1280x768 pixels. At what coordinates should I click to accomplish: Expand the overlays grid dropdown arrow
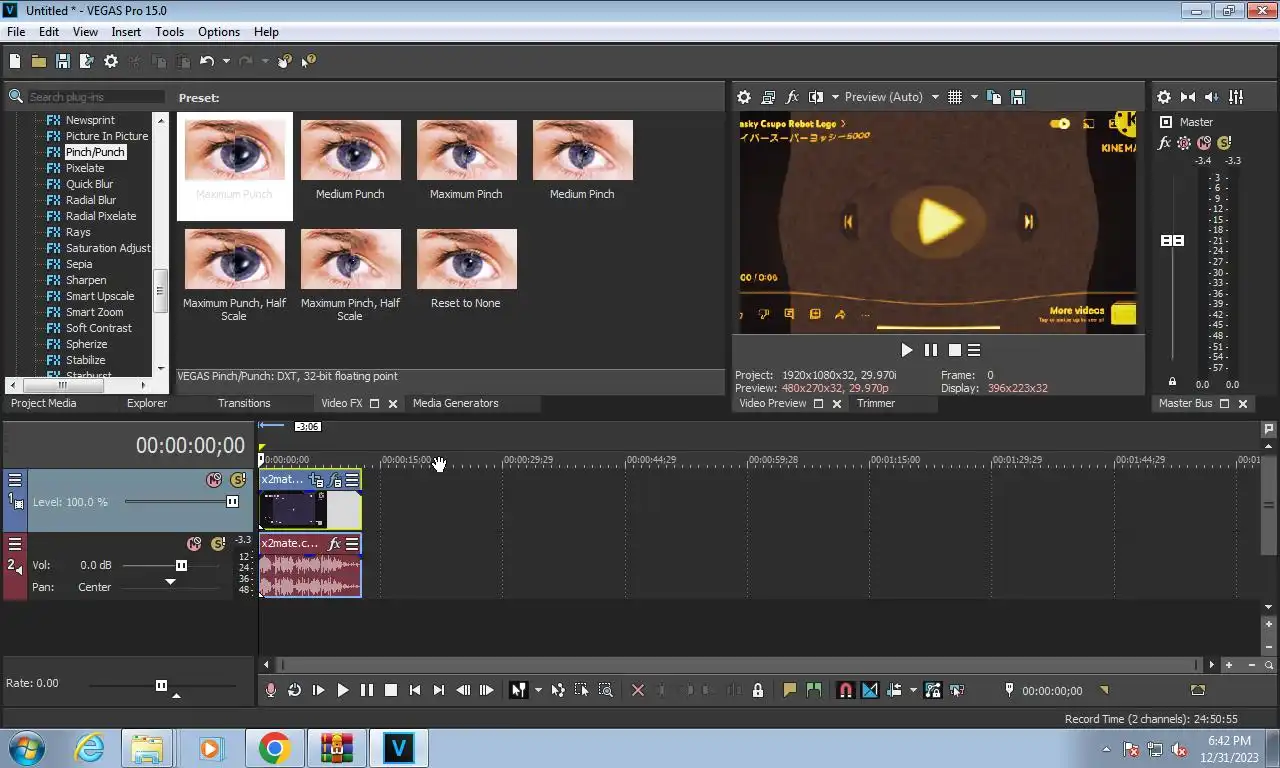pos(972,97)
